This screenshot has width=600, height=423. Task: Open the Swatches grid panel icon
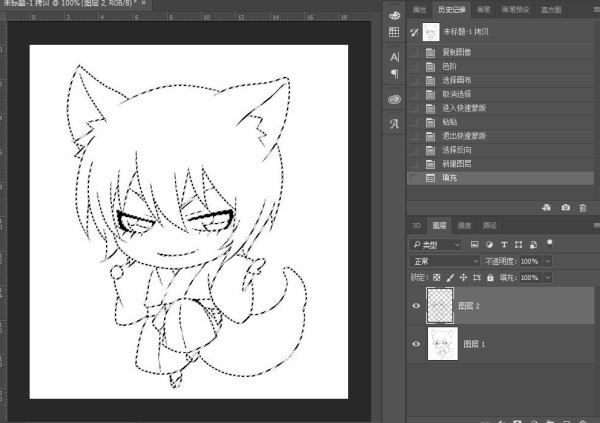coord(394,32)
